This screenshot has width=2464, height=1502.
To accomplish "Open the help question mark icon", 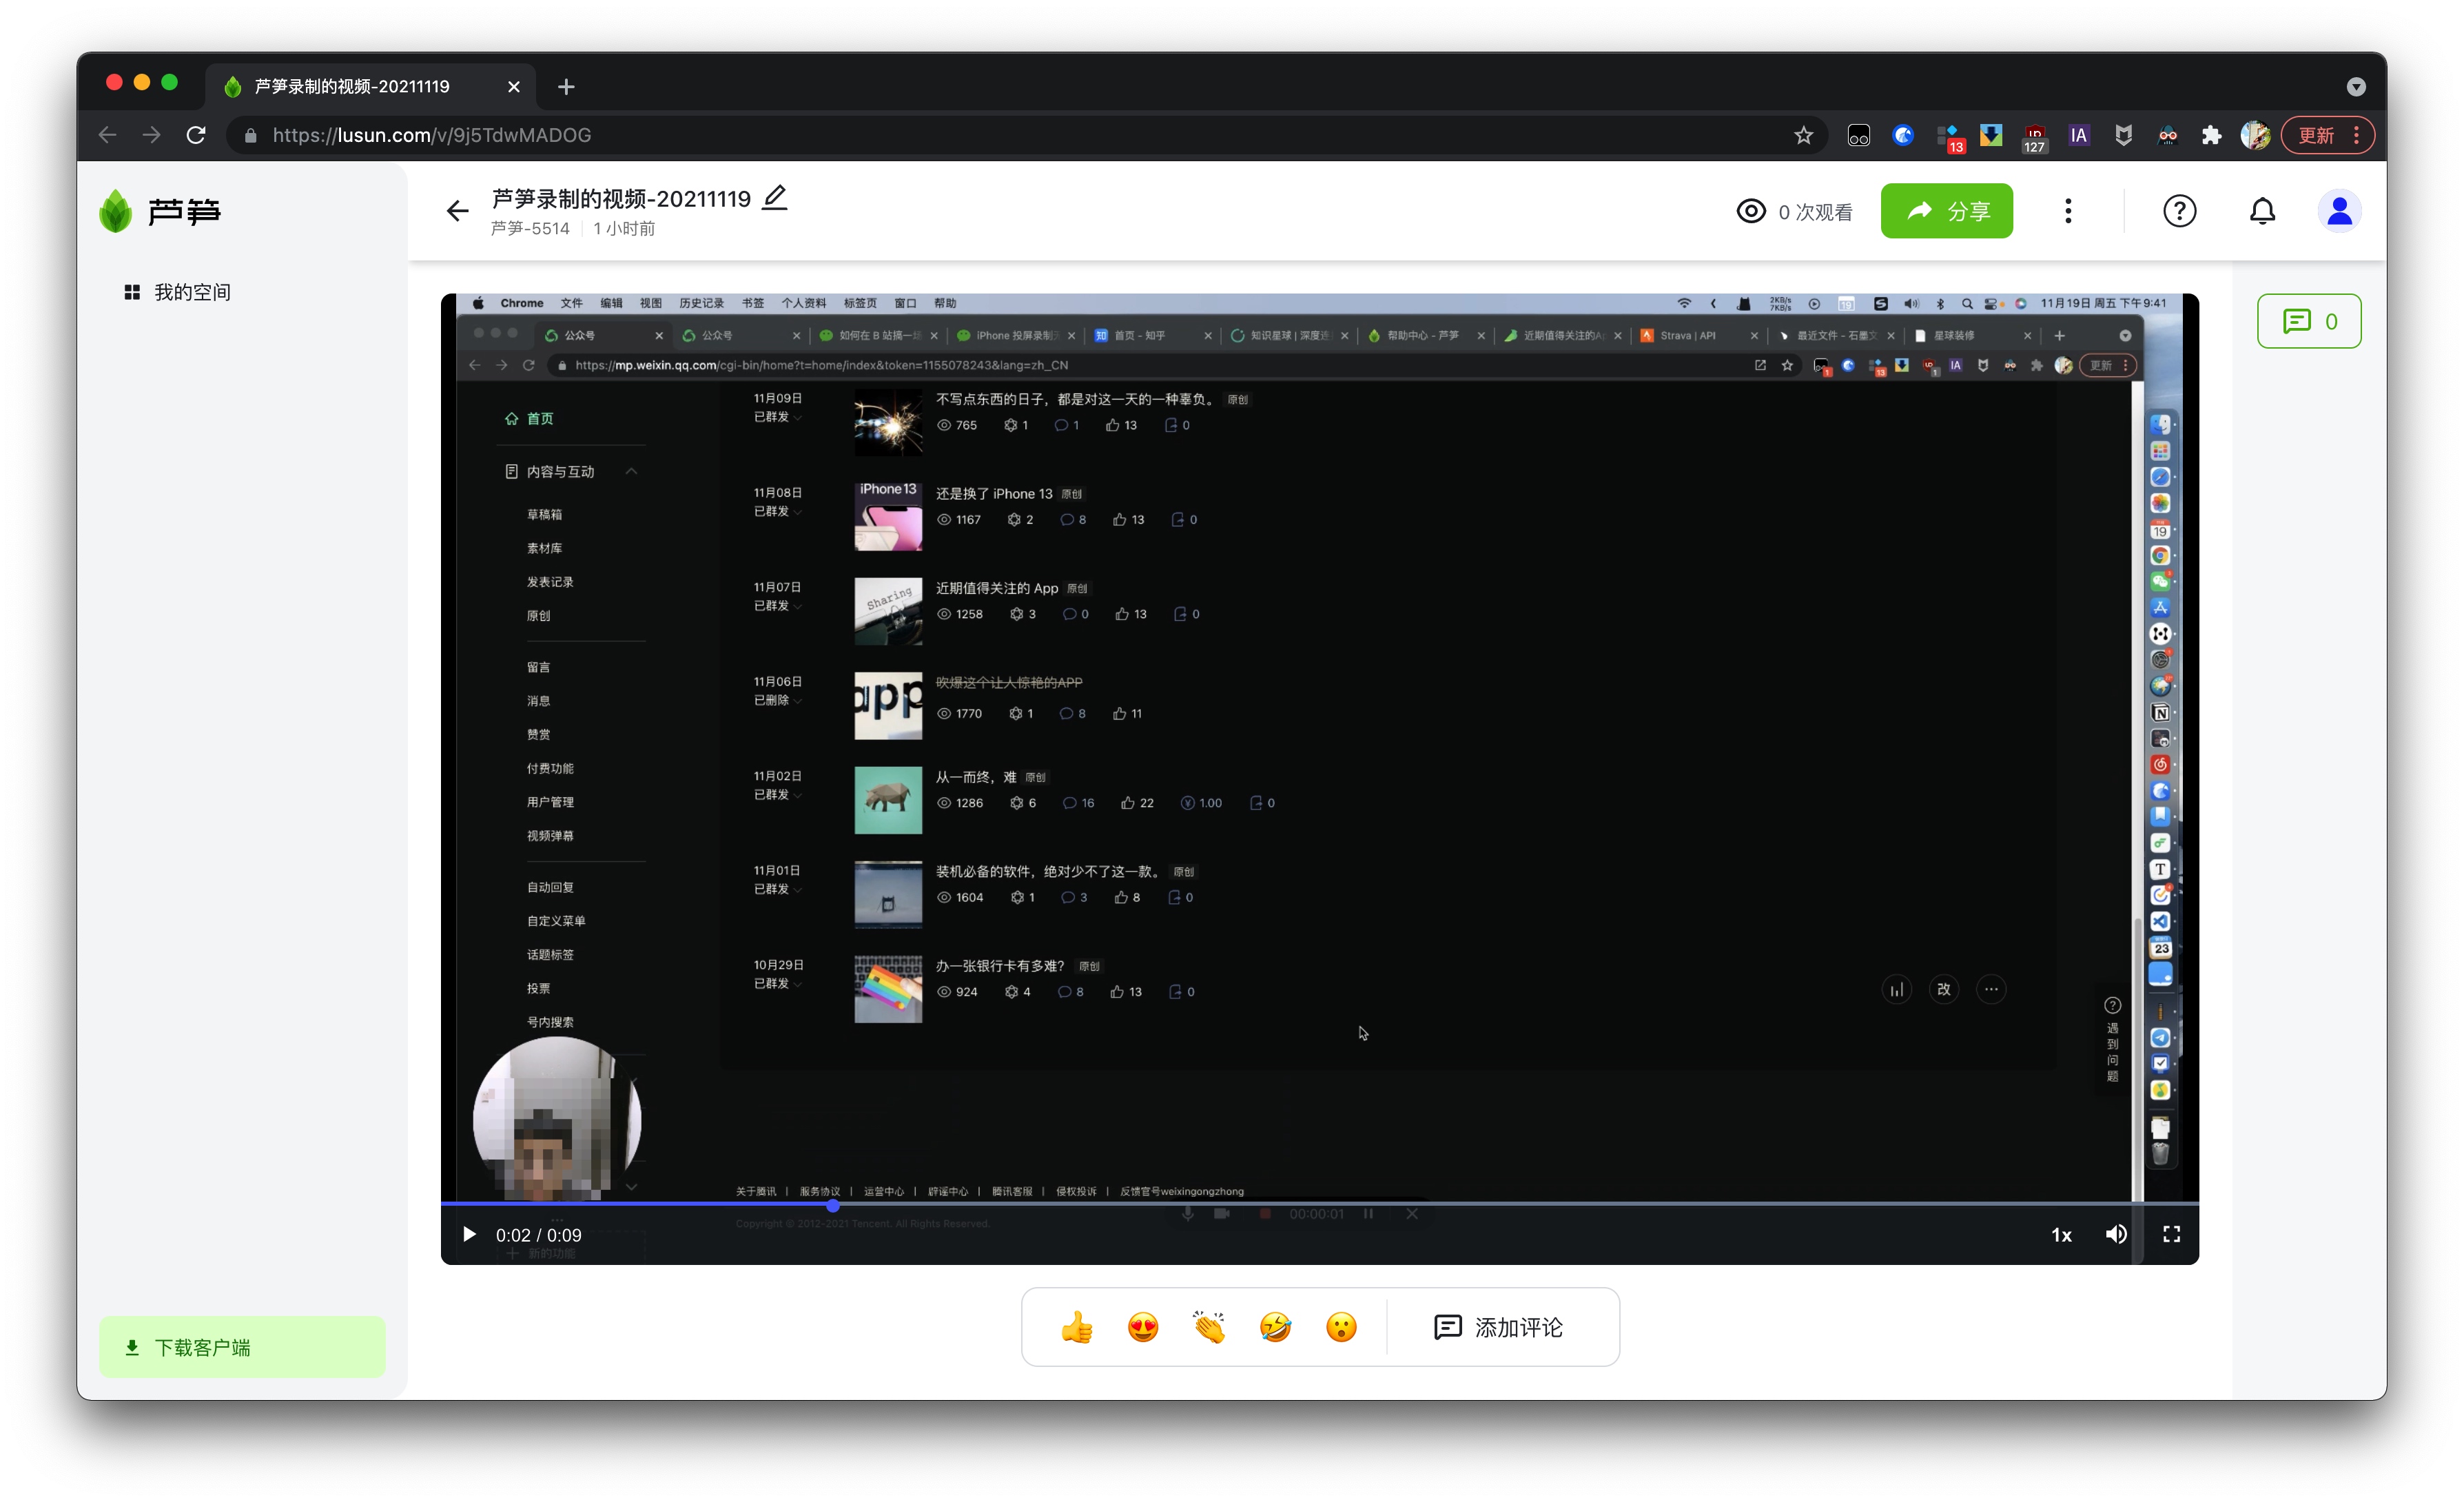I will [2179, 211].
